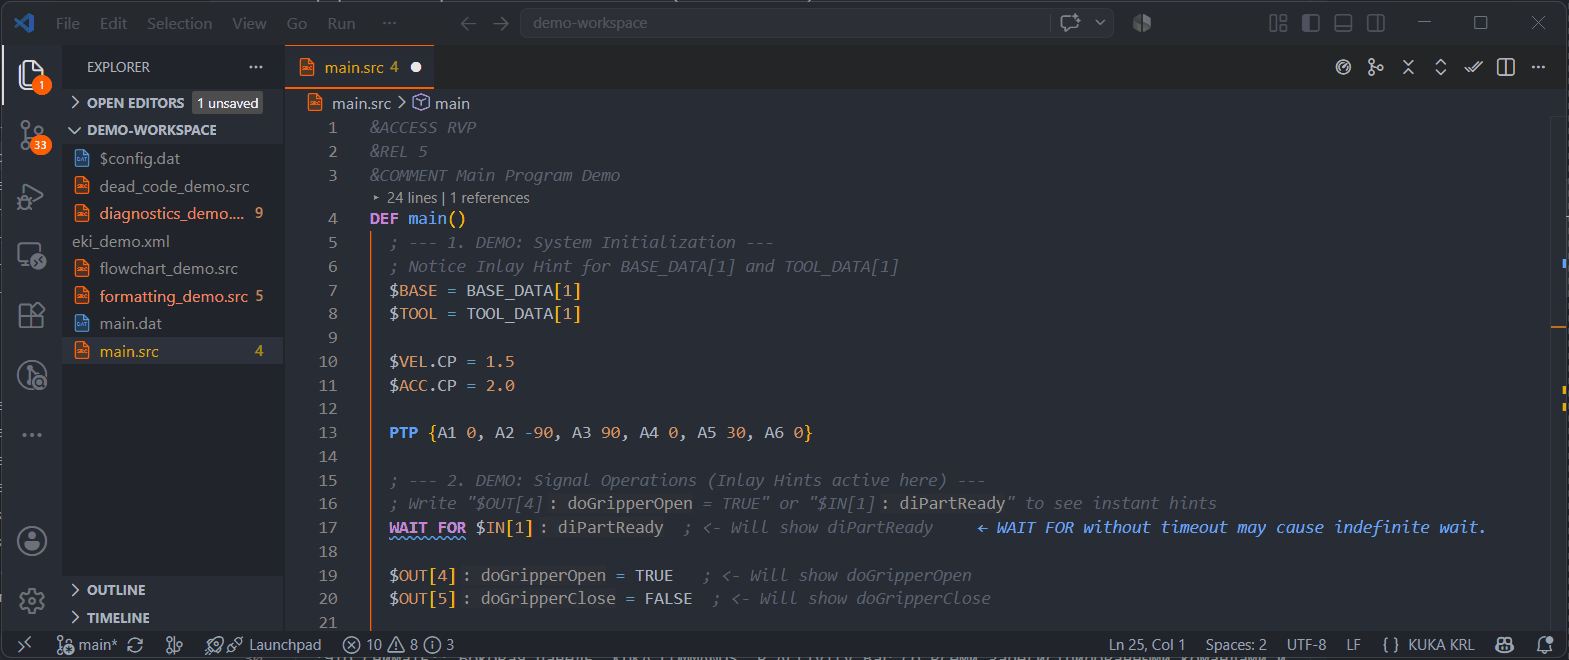1569x660 pixels.
Task: Toggle the Primary Side Bar visibility
Action: point(1311,23)
